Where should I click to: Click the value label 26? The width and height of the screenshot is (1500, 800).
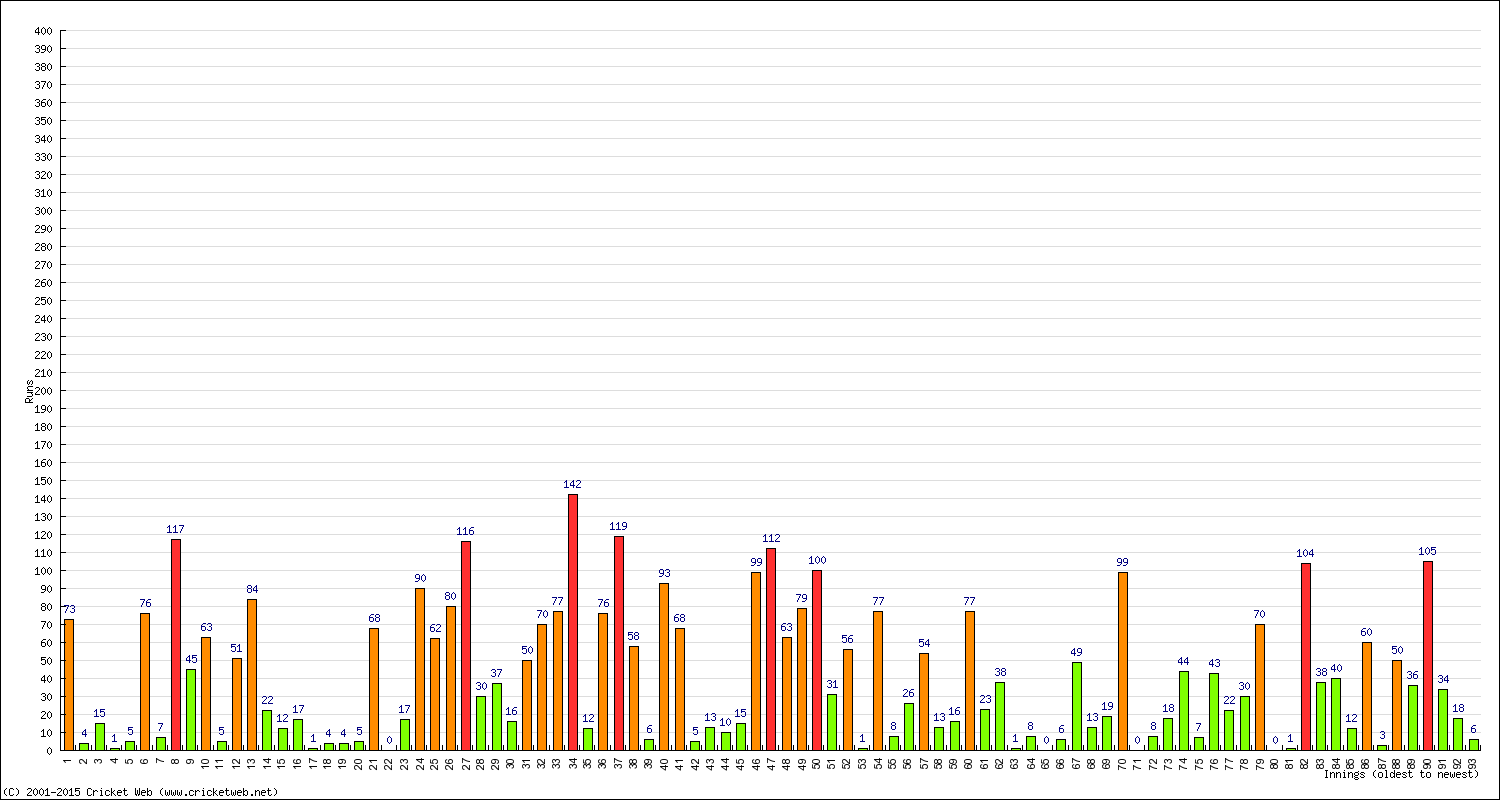909,693
